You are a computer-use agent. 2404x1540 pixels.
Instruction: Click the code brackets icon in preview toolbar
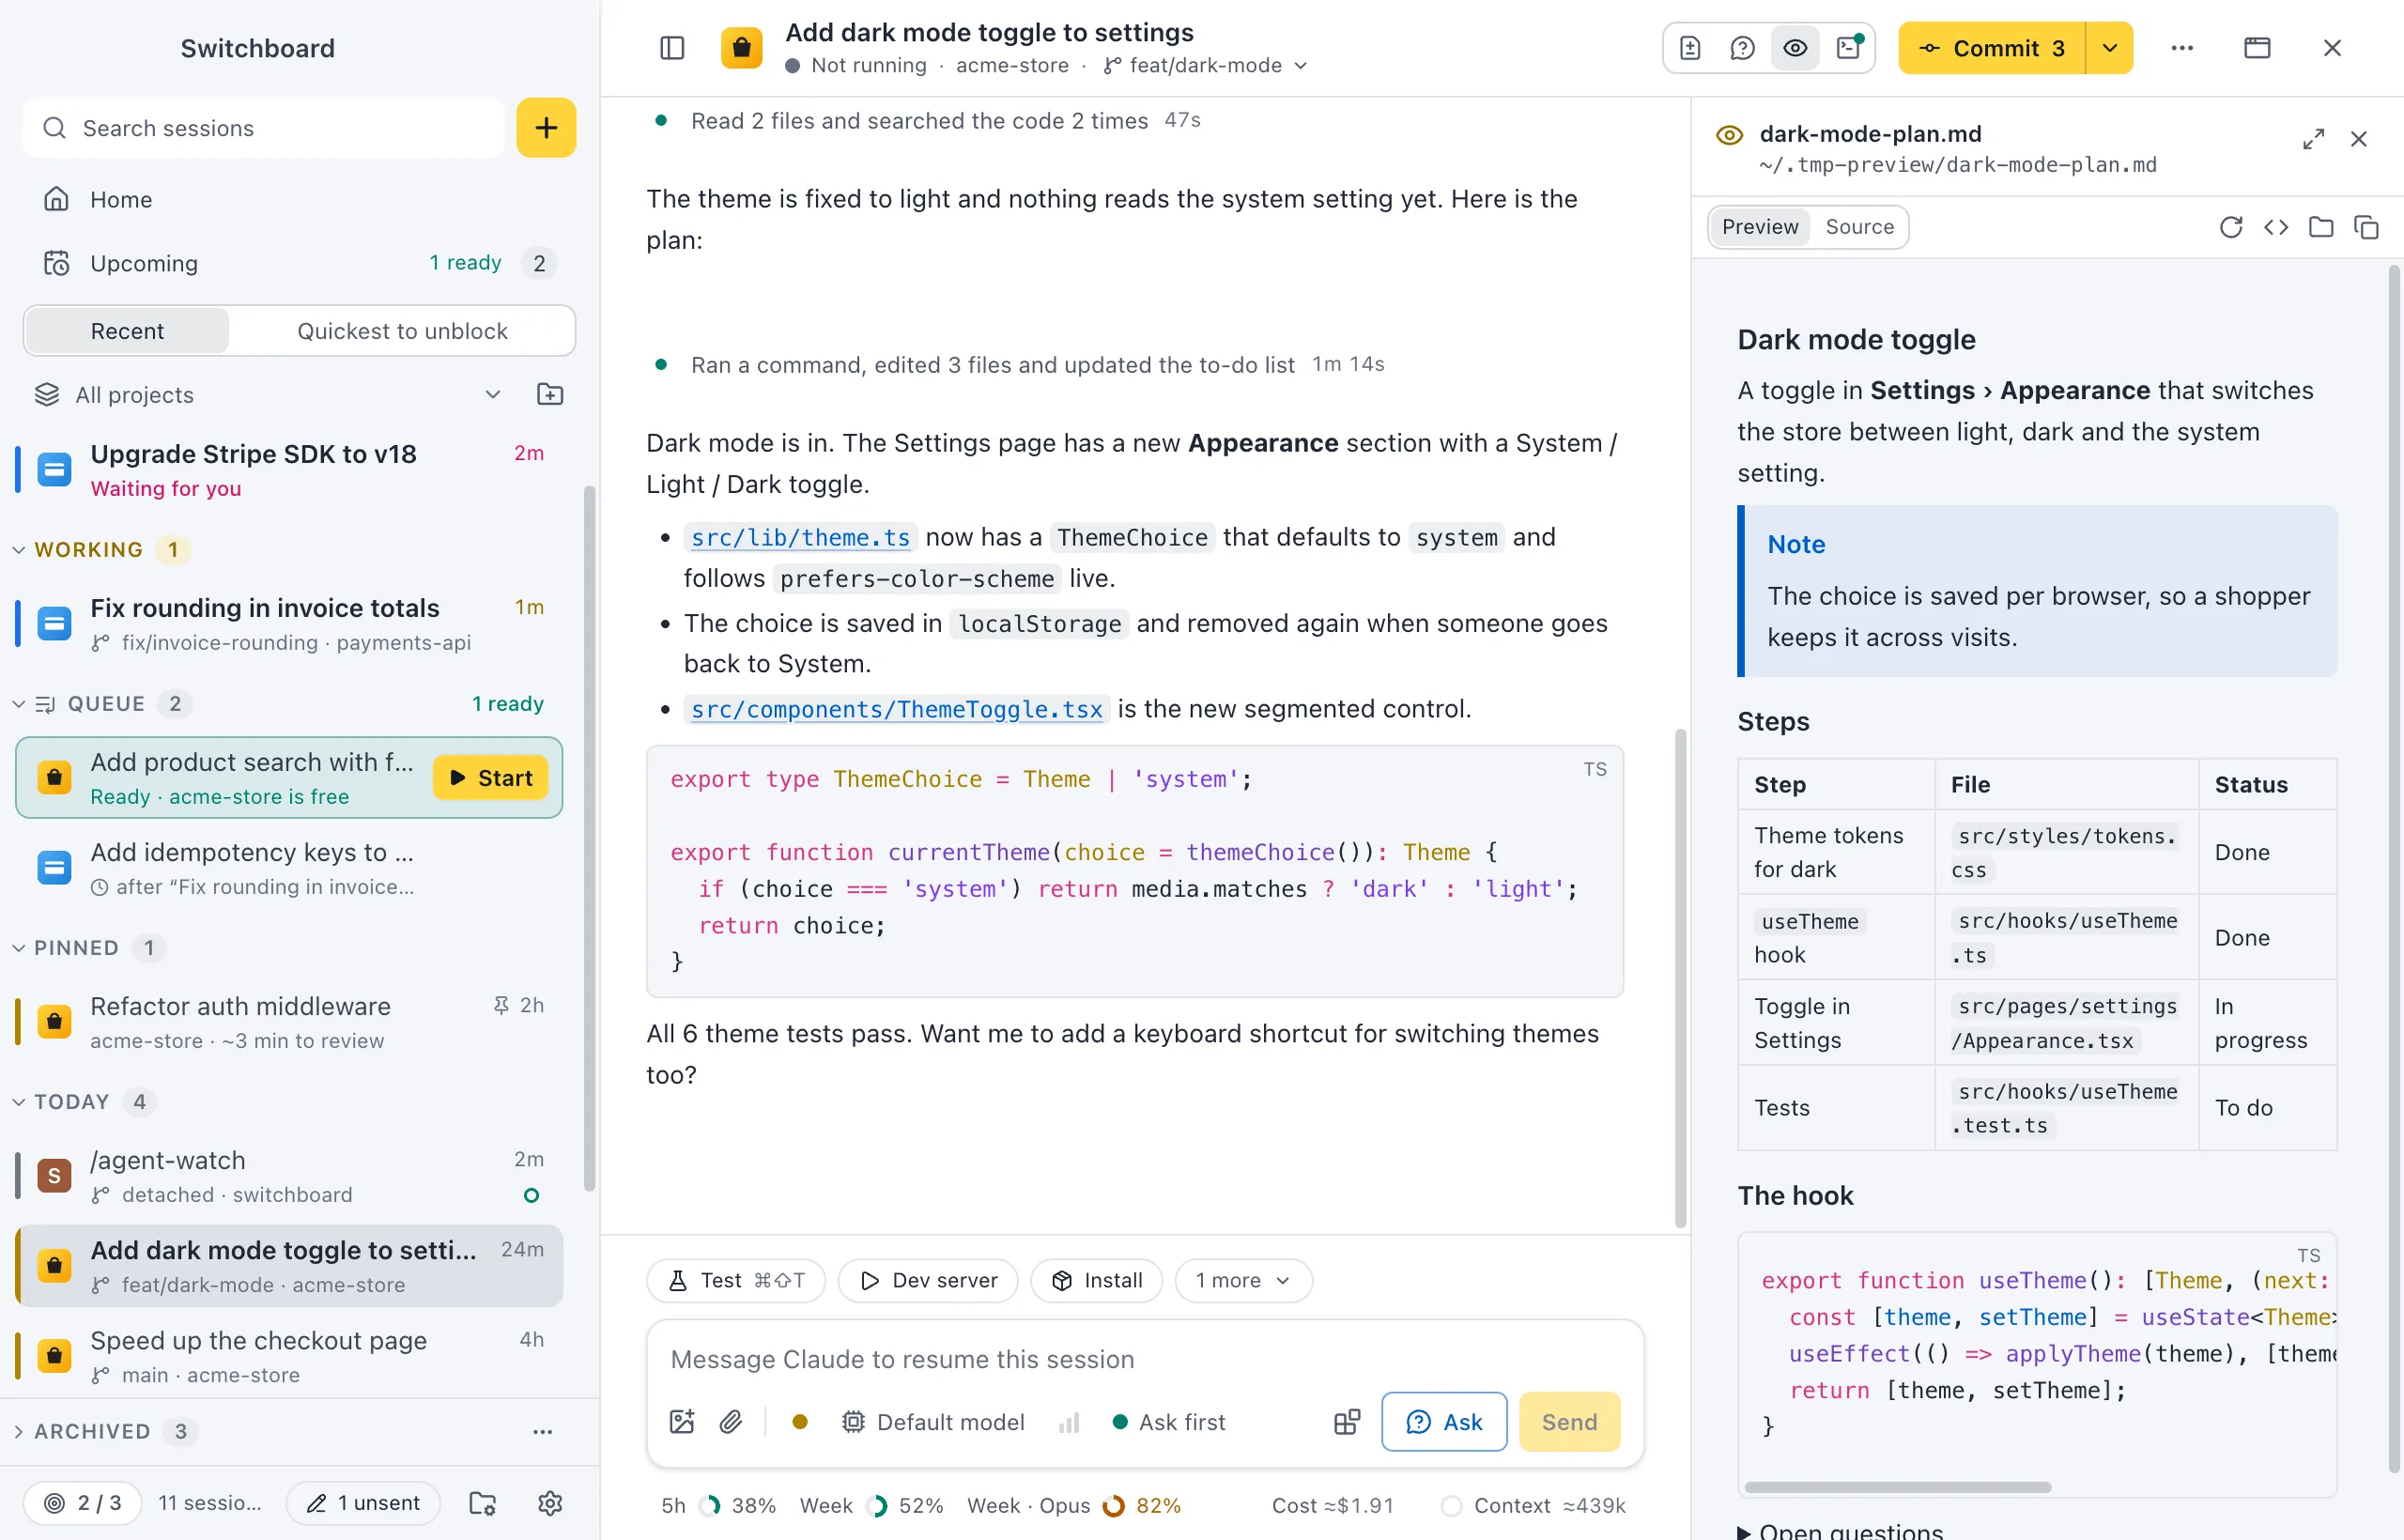(2276, 227)
